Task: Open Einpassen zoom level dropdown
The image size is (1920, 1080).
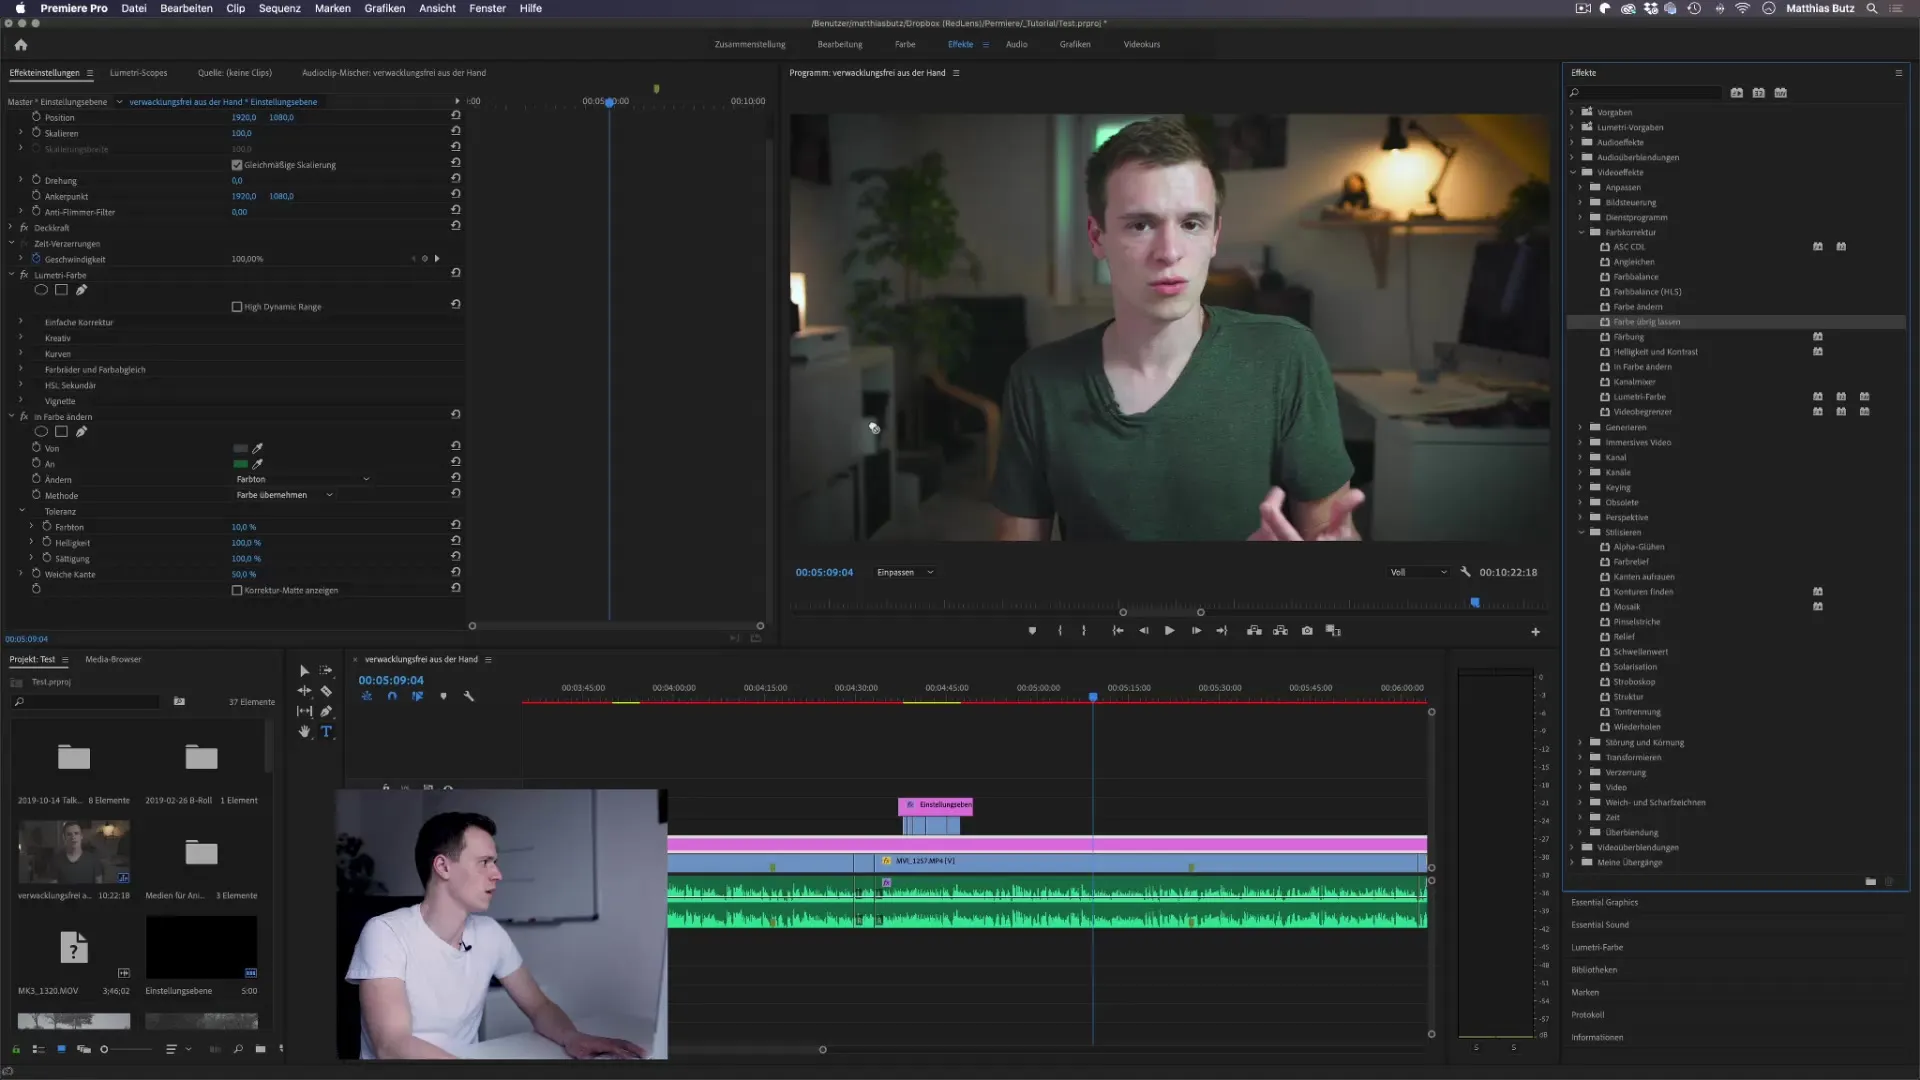Action: (905, 572)
